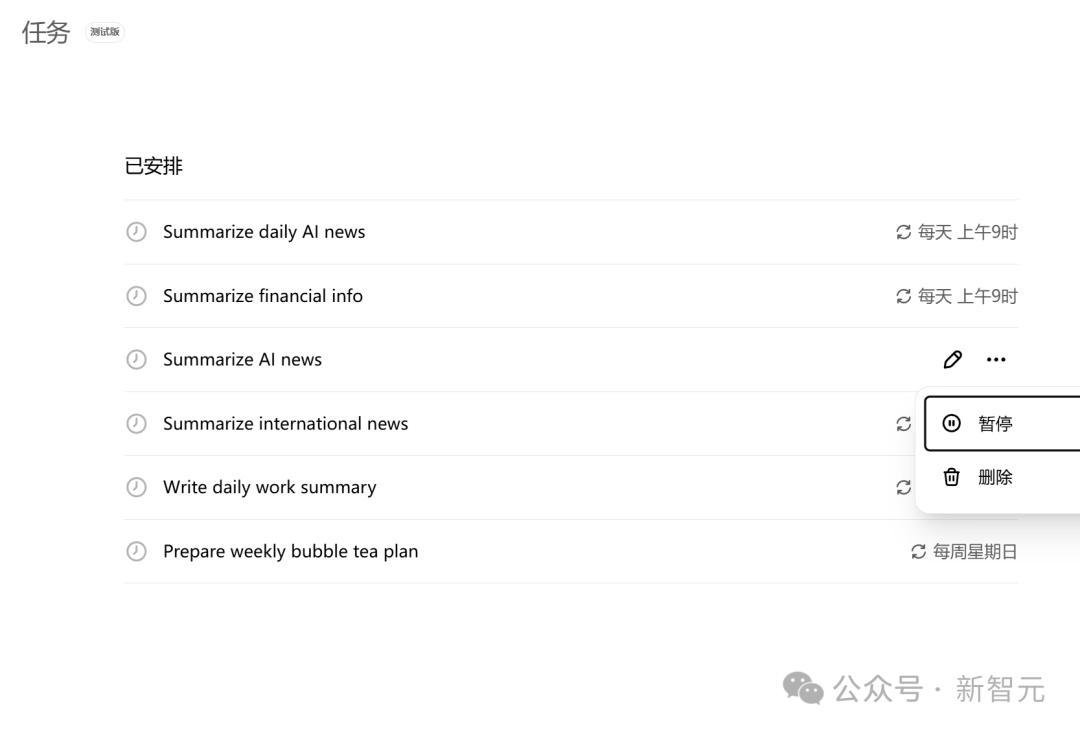Click the clock icon beside Prepare weekly bubble tea plan
Viewport: 1080px width, 733px height.
(x=136, y=551)
